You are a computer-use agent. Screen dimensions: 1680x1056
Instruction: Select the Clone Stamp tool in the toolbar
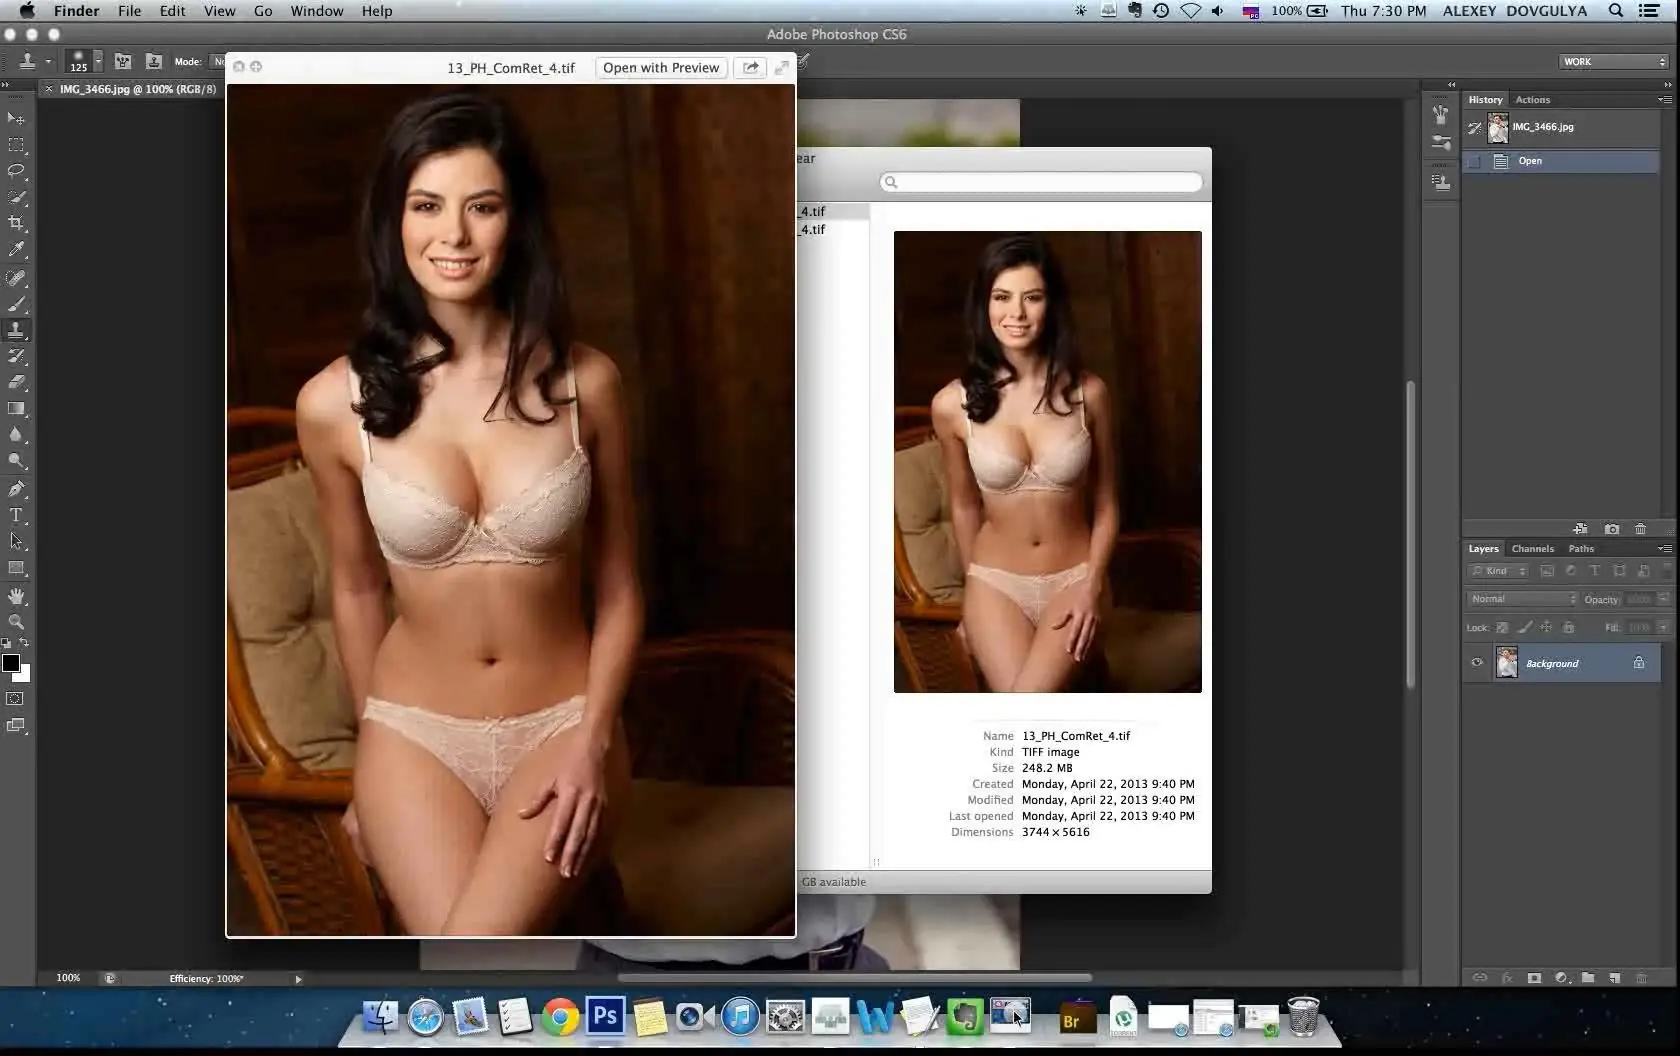pyautogui.click(x=16, y=330)
